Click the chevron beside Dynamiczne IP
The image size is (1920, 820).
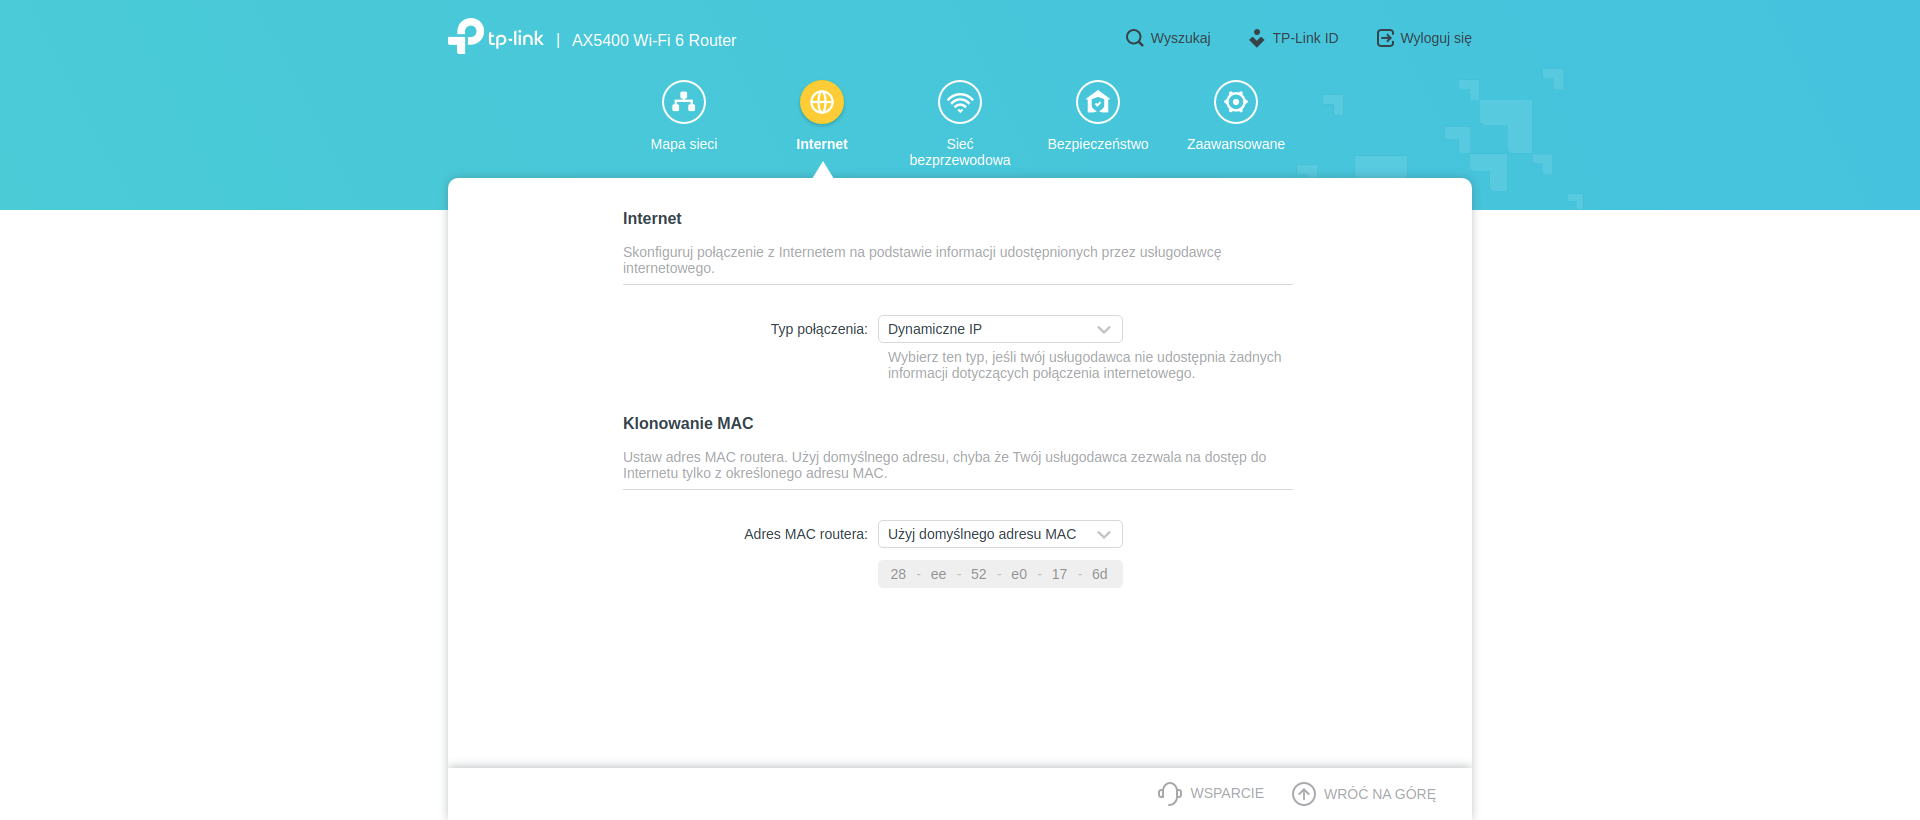click(x=1104, y=329)
